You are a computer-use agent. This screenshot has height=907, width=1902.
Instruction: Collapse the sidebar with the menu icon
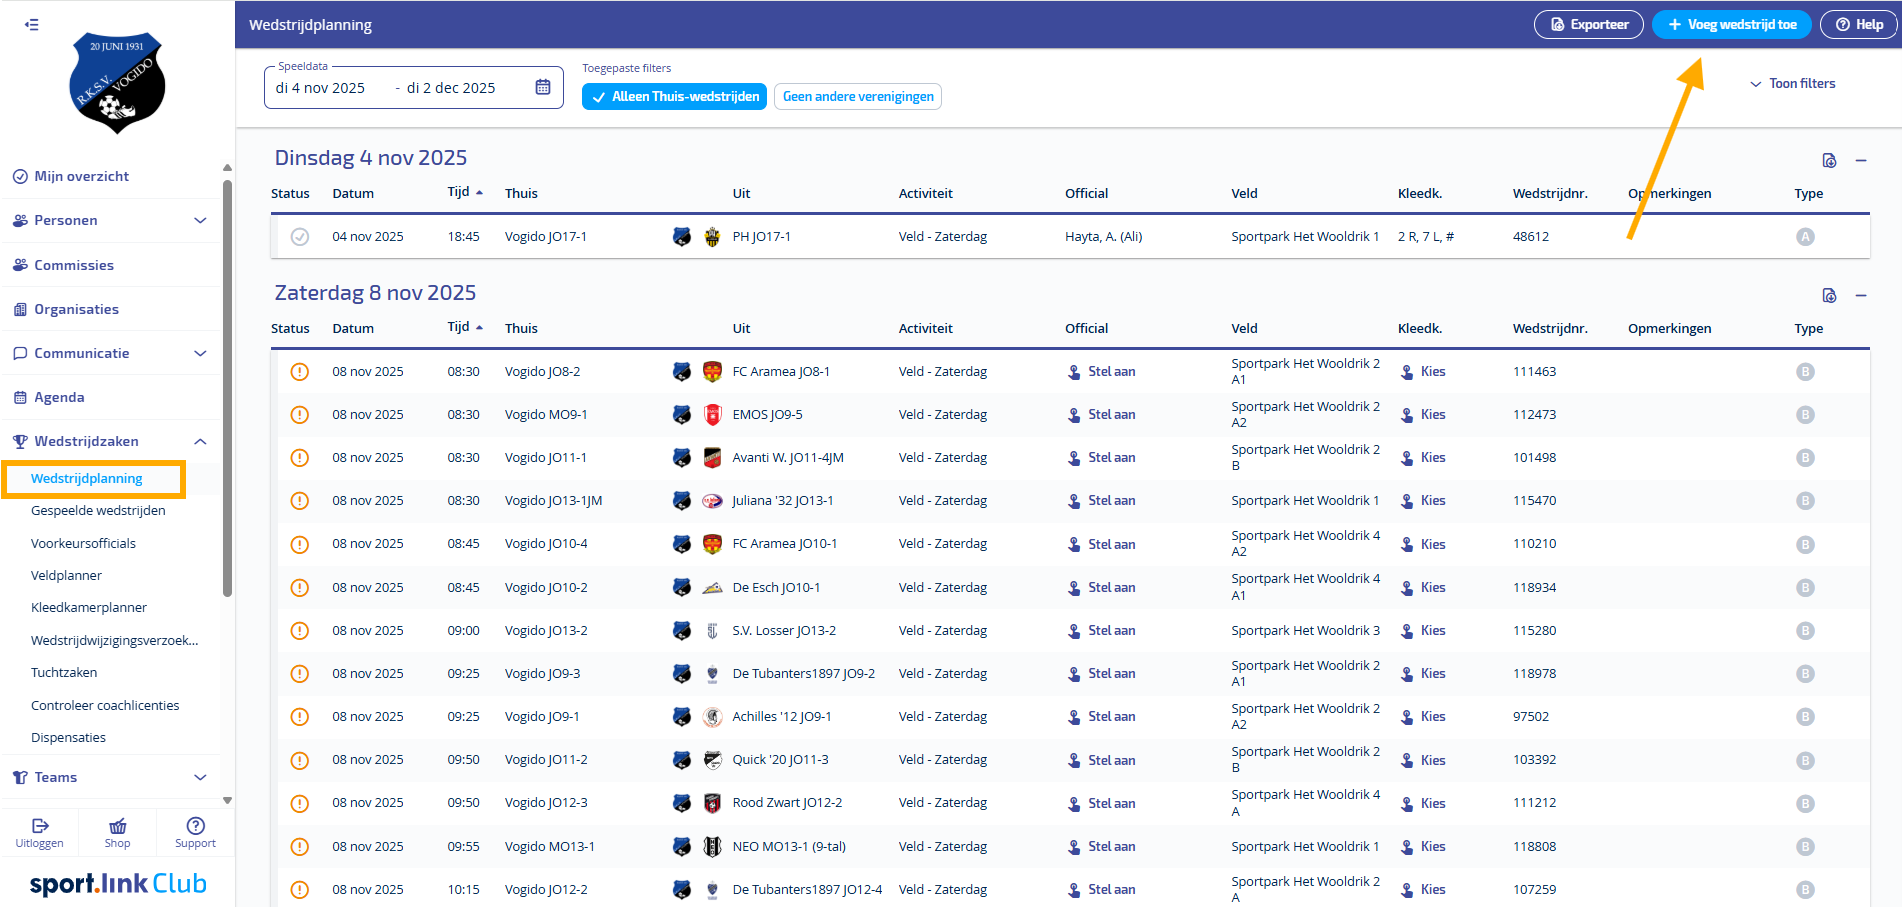[32, 25]
